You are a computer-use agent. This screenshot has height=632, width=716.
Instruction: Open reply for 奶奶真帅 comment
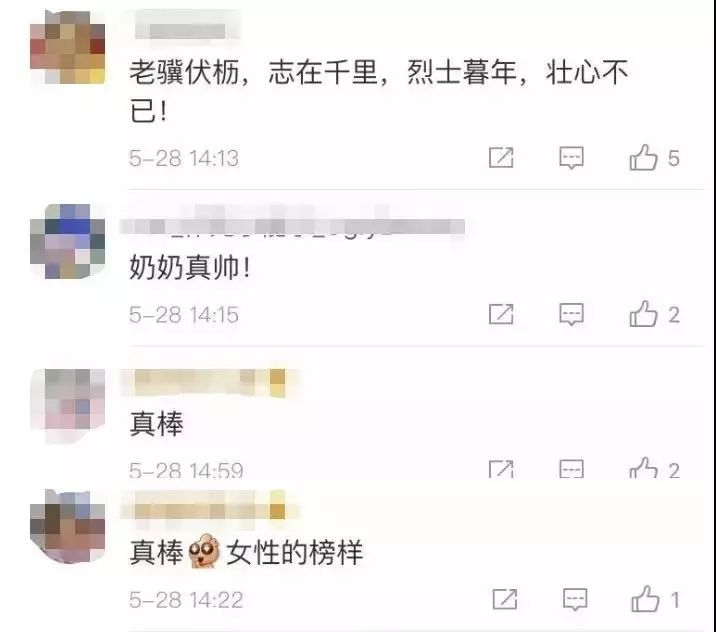(x=571, y=315)
